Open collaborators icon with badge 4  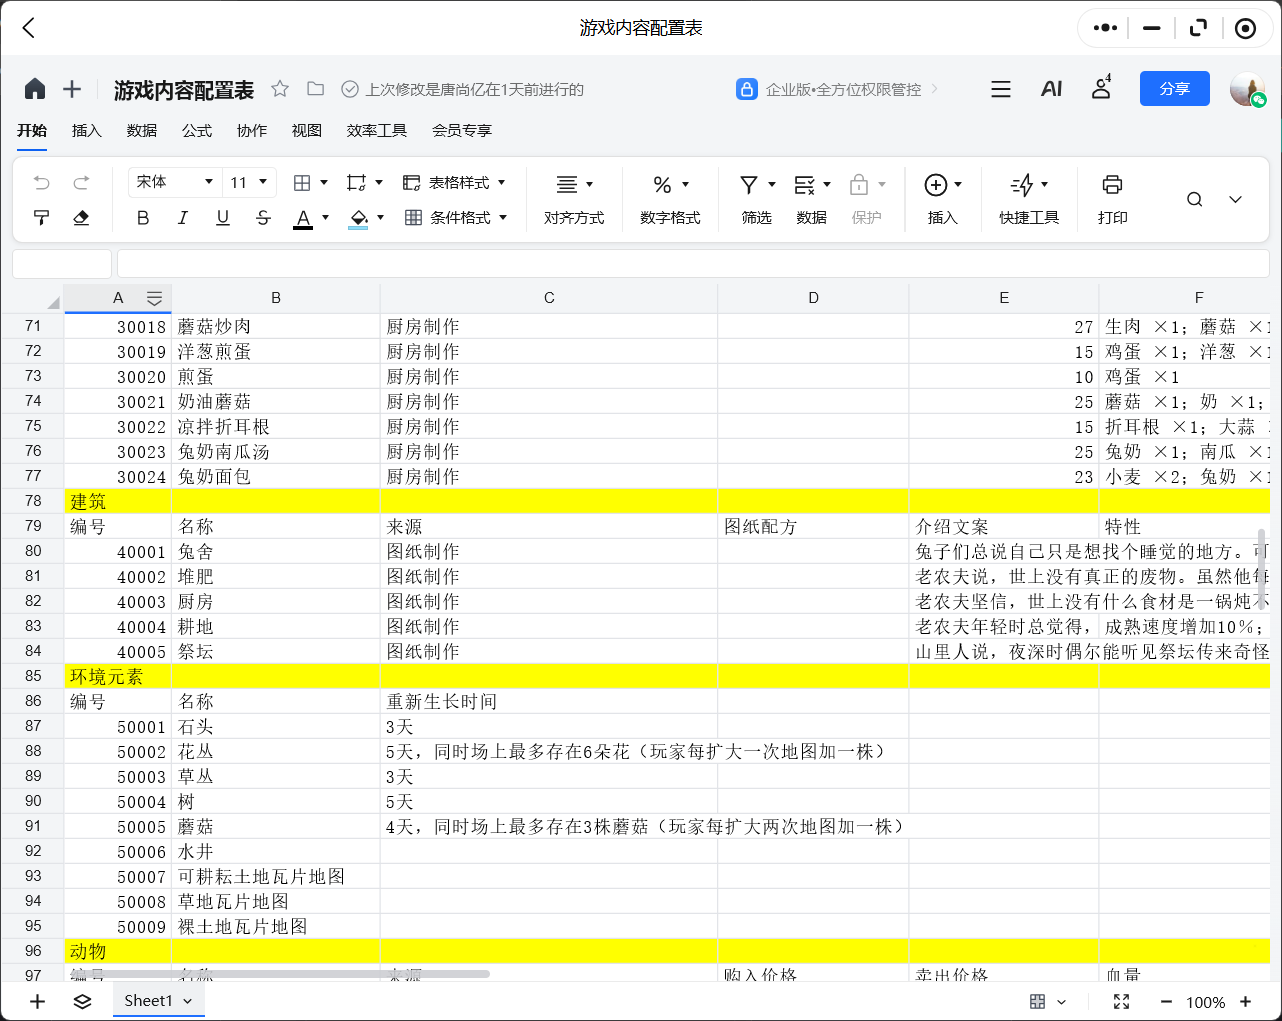click(1101, 88)
